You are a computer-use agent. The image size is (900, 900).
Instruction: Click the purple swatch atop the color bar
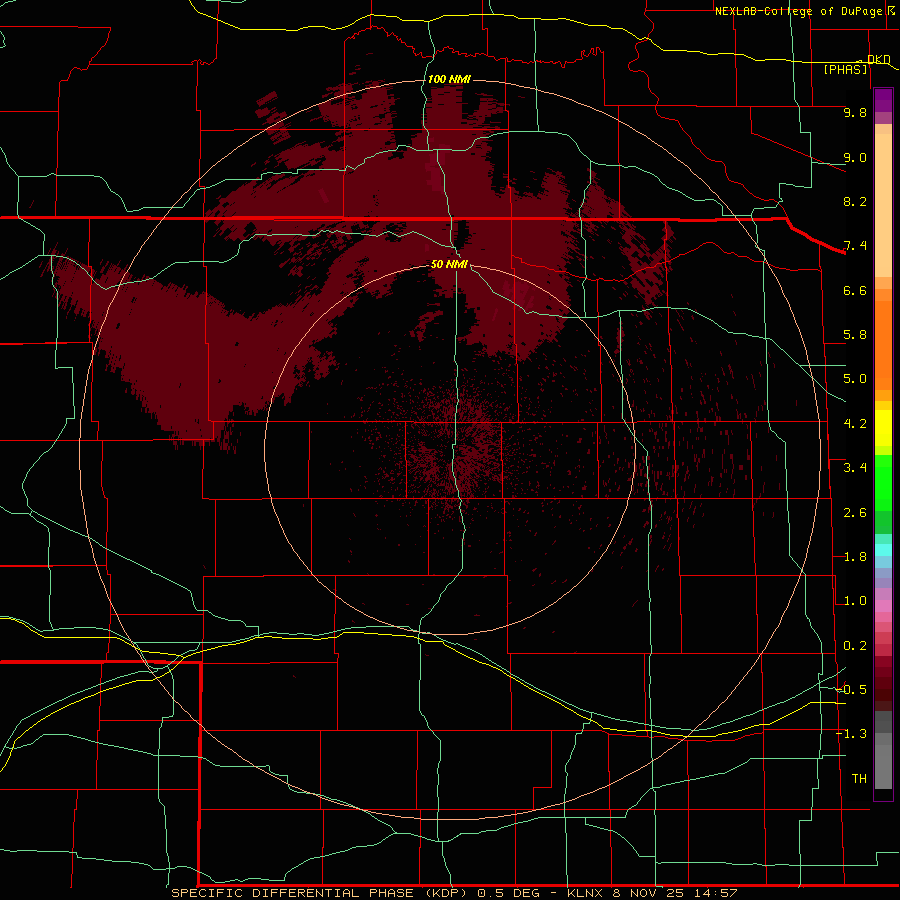883,100
